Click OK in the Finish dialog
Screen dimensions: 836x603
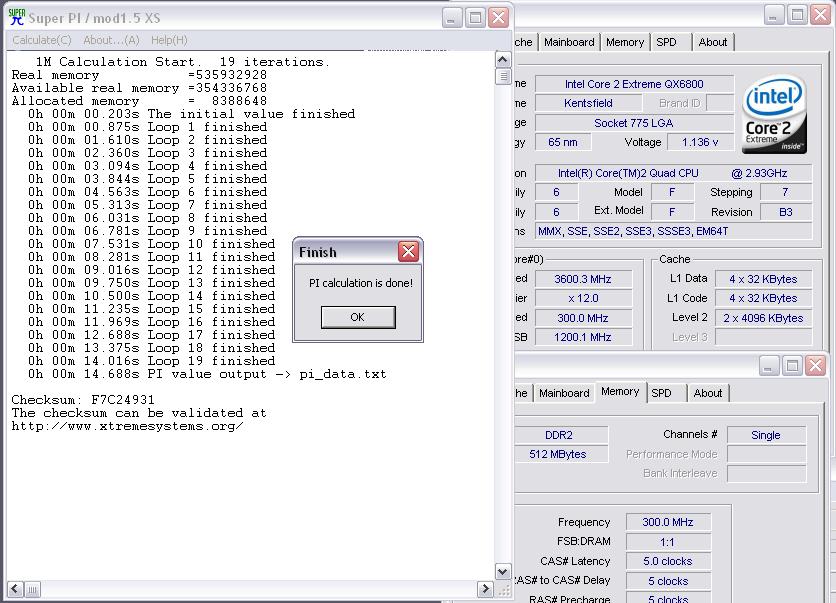tap(358, 317)
